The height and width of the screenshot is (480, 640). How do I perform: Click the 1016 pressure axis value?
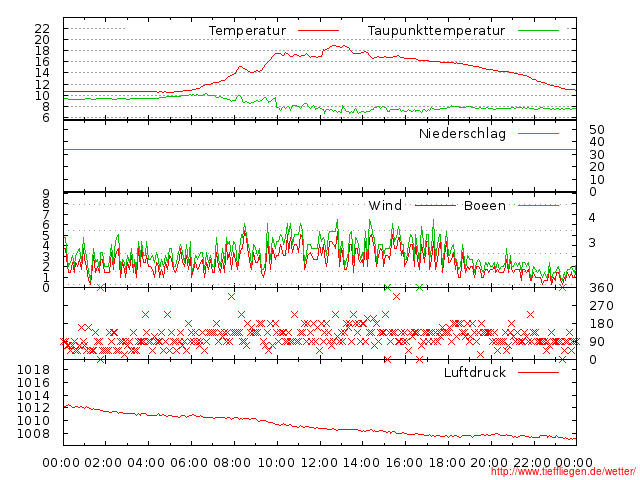(x=33, y=382)
